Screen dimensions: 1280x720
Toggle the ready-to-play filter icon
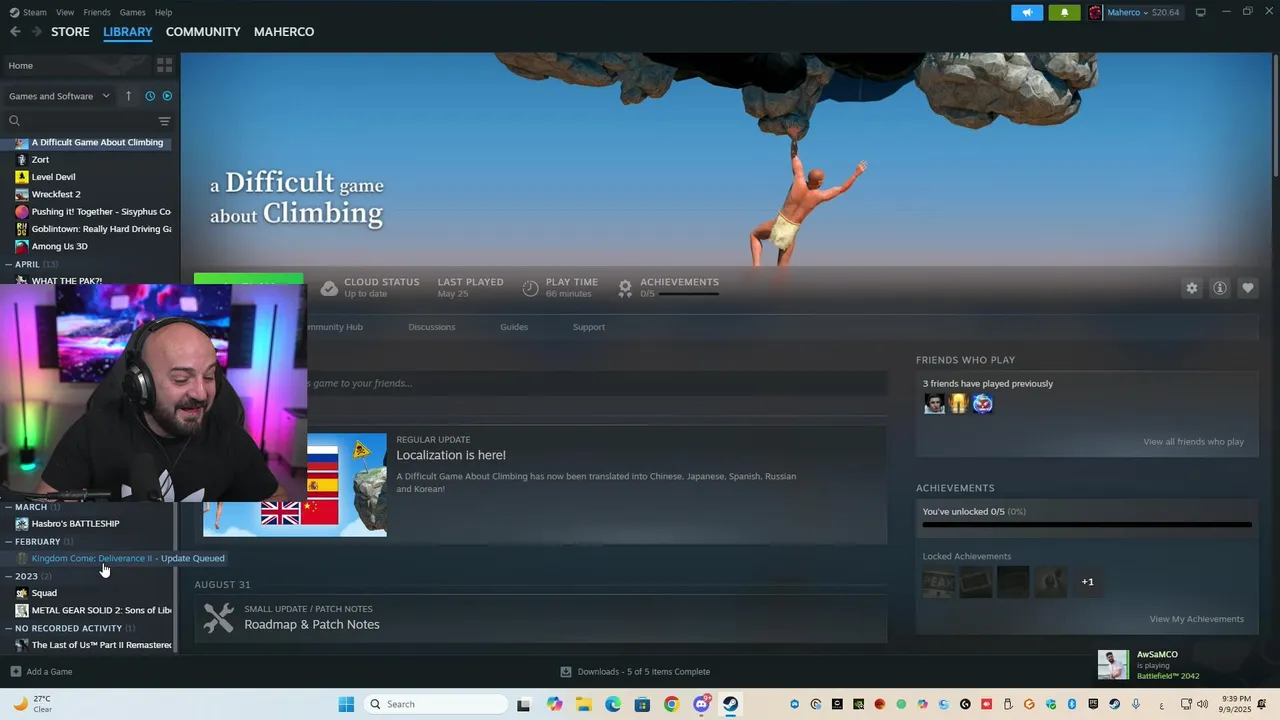pos(167,96)
